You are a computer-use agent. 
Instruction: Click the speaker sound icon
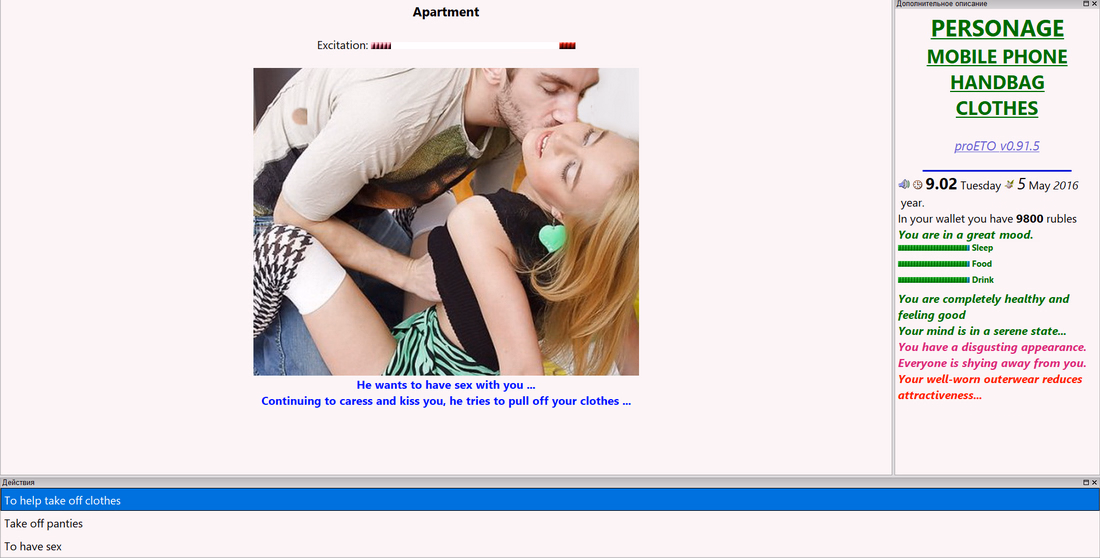(x=904, y=185)
